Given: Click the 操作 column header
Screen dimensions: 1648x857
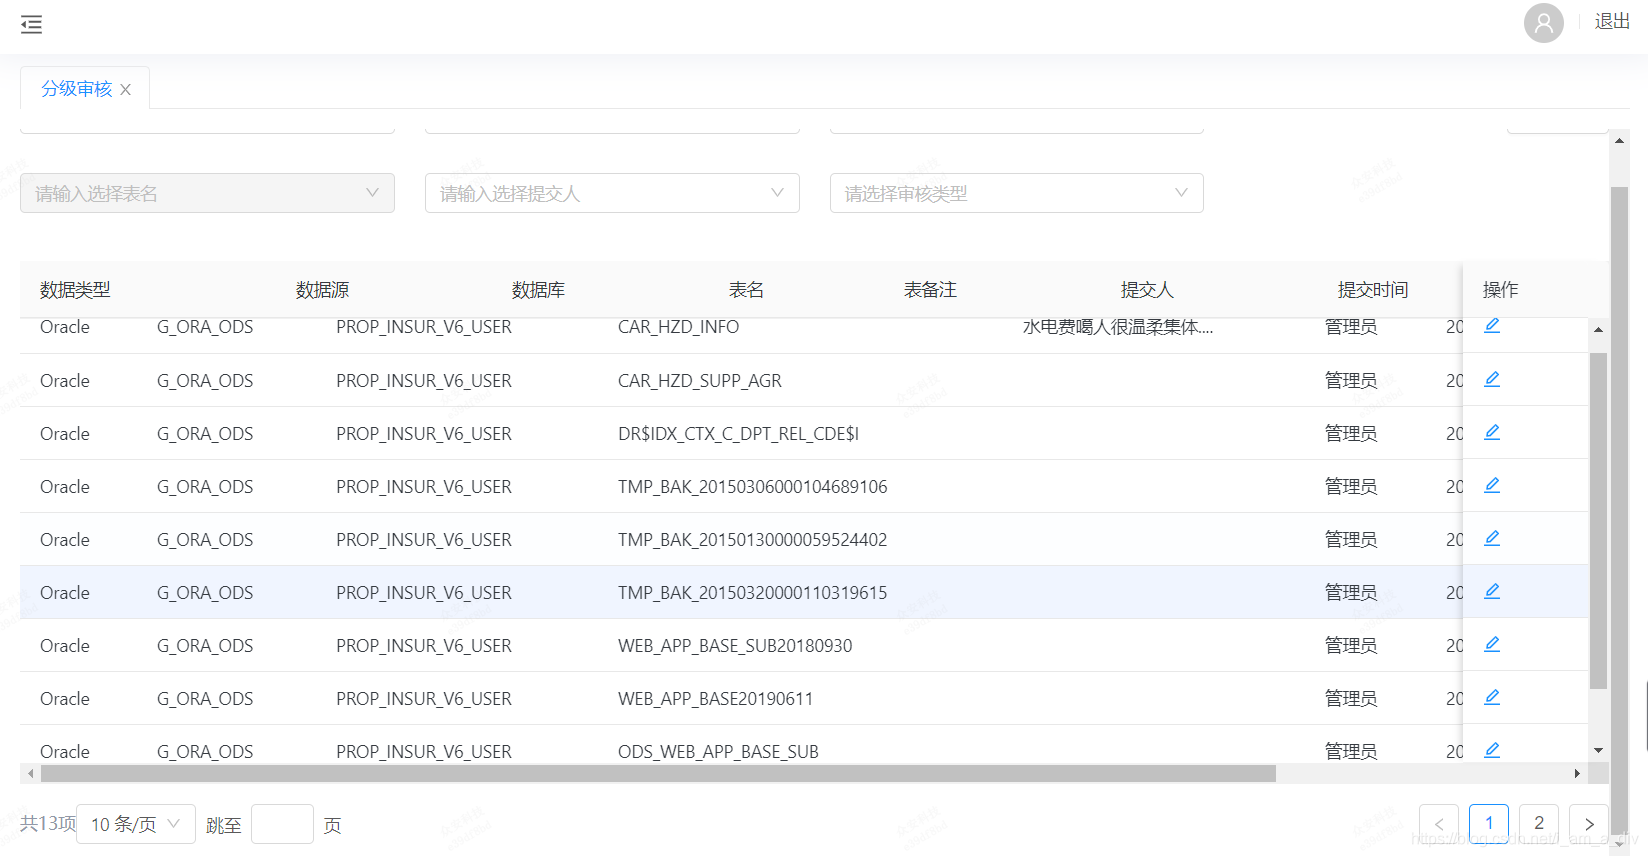Looking at the screenshot, I should point(1500,290).
